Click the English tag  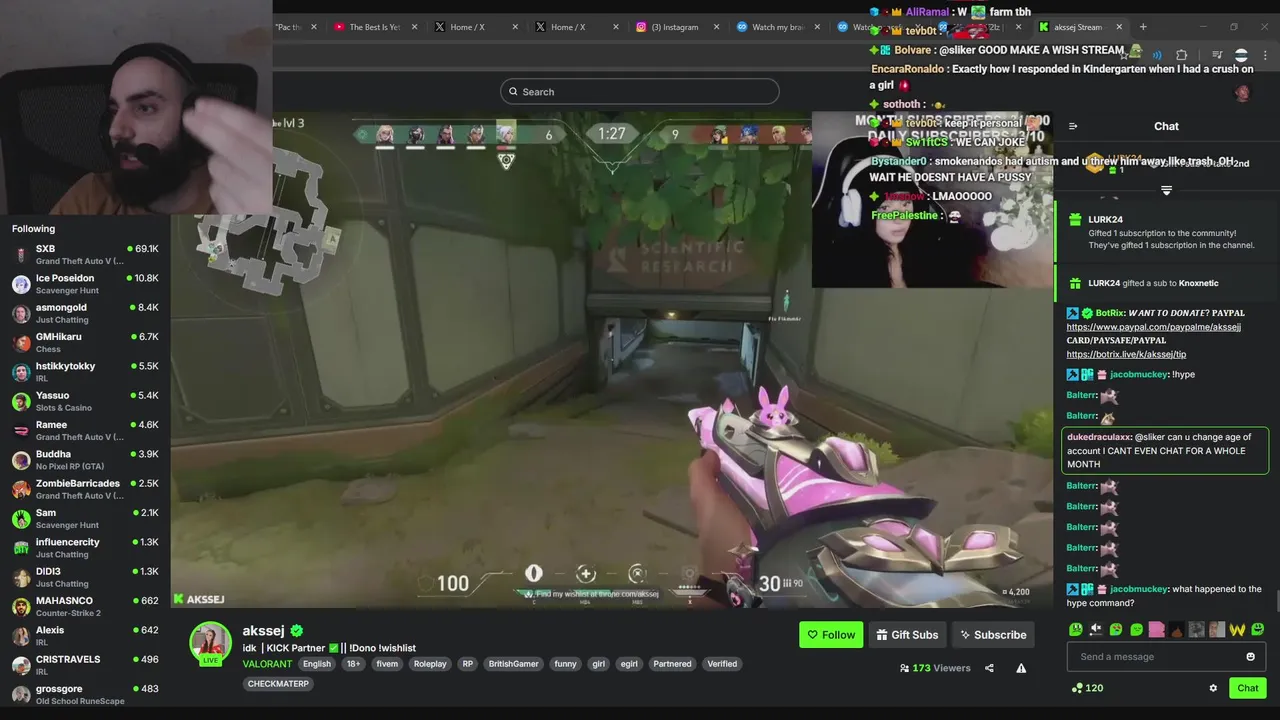(317, 664)
